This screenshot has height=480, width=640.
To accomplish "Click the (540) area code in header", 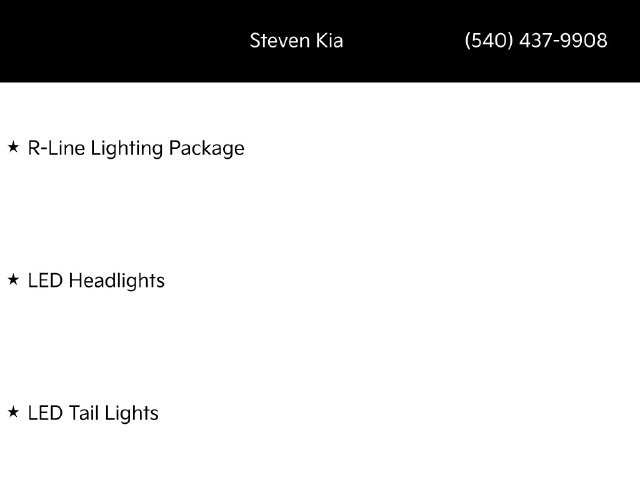I will point(489,40).
